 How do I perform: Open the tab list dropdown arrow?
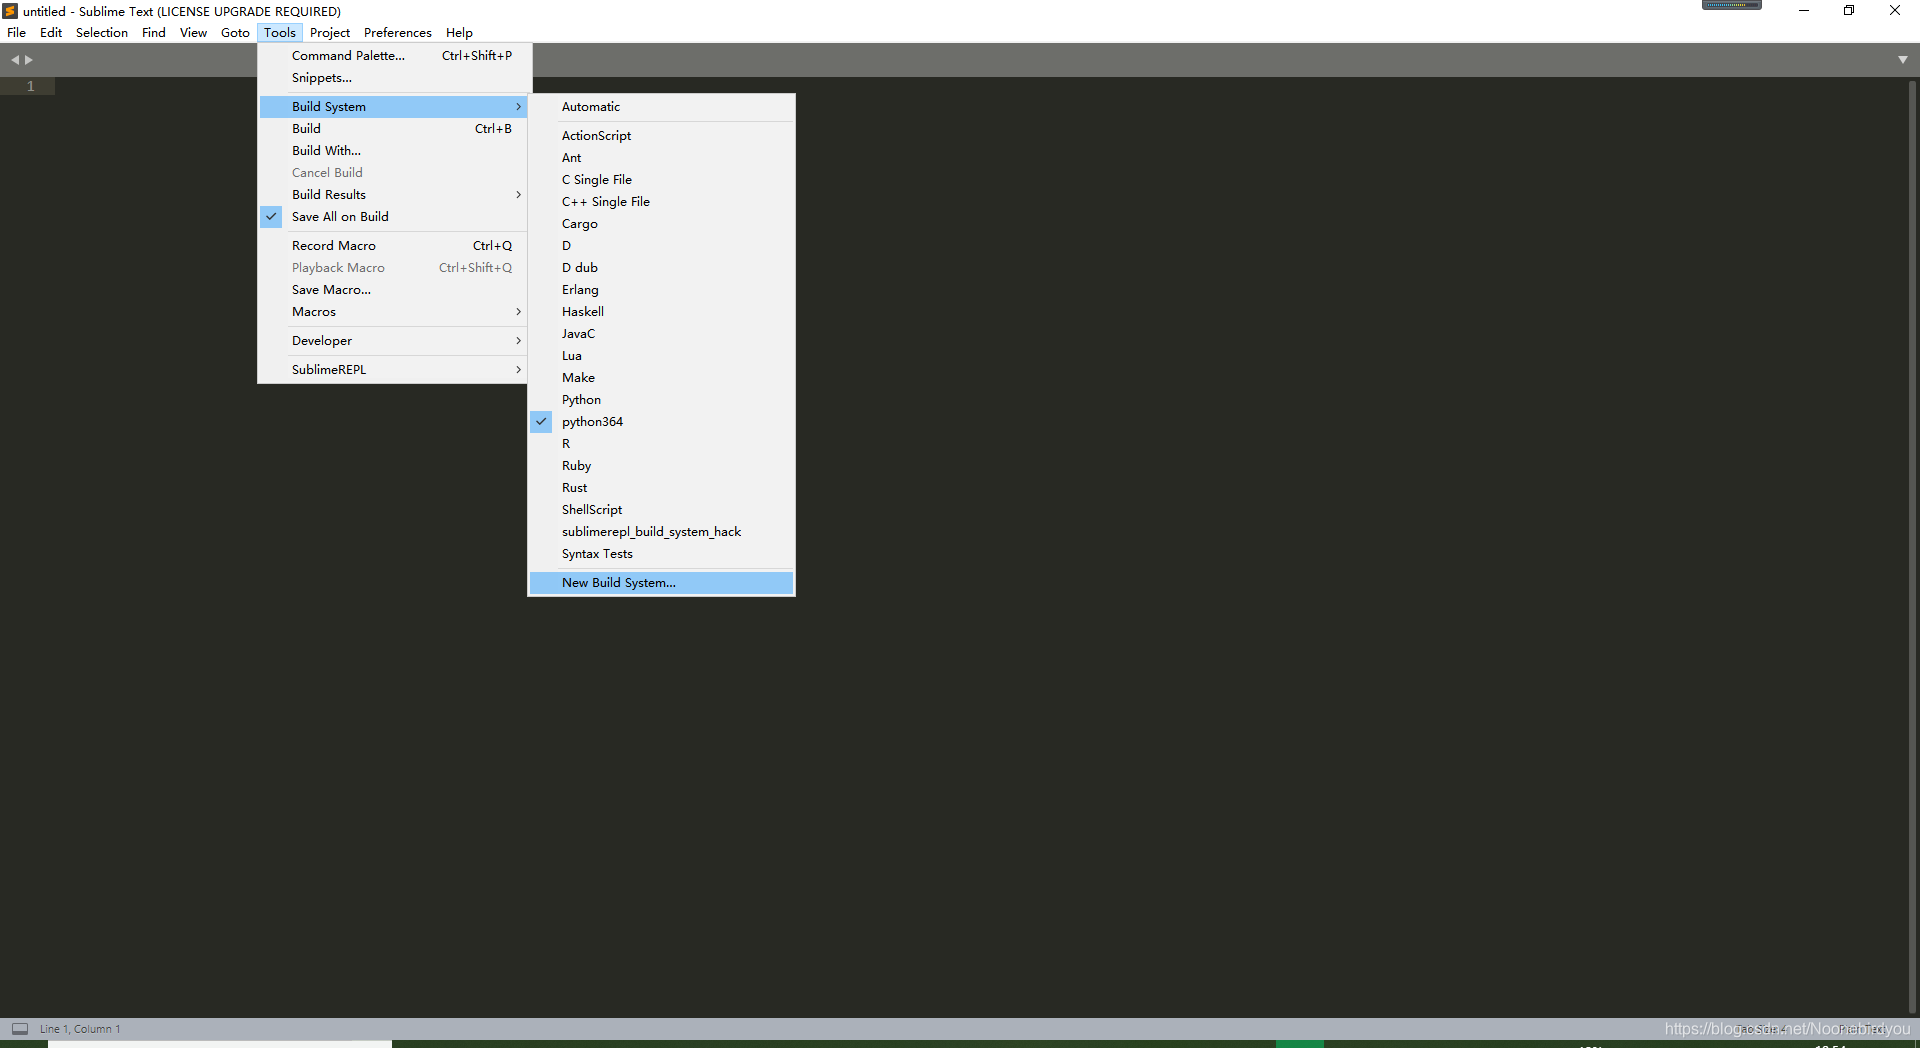point(1903,60)
